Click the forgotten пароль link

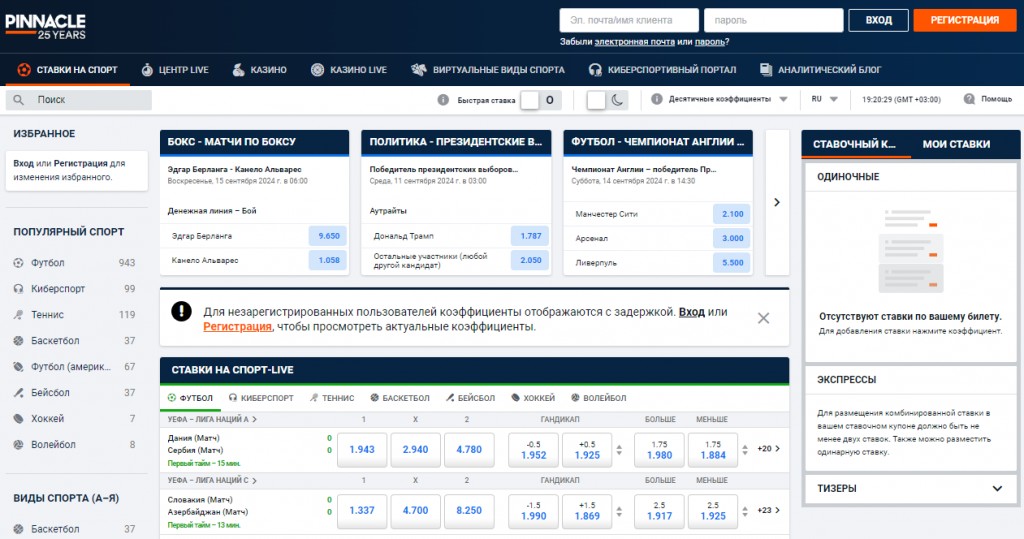pyautogui.click(x=709, y=42)
